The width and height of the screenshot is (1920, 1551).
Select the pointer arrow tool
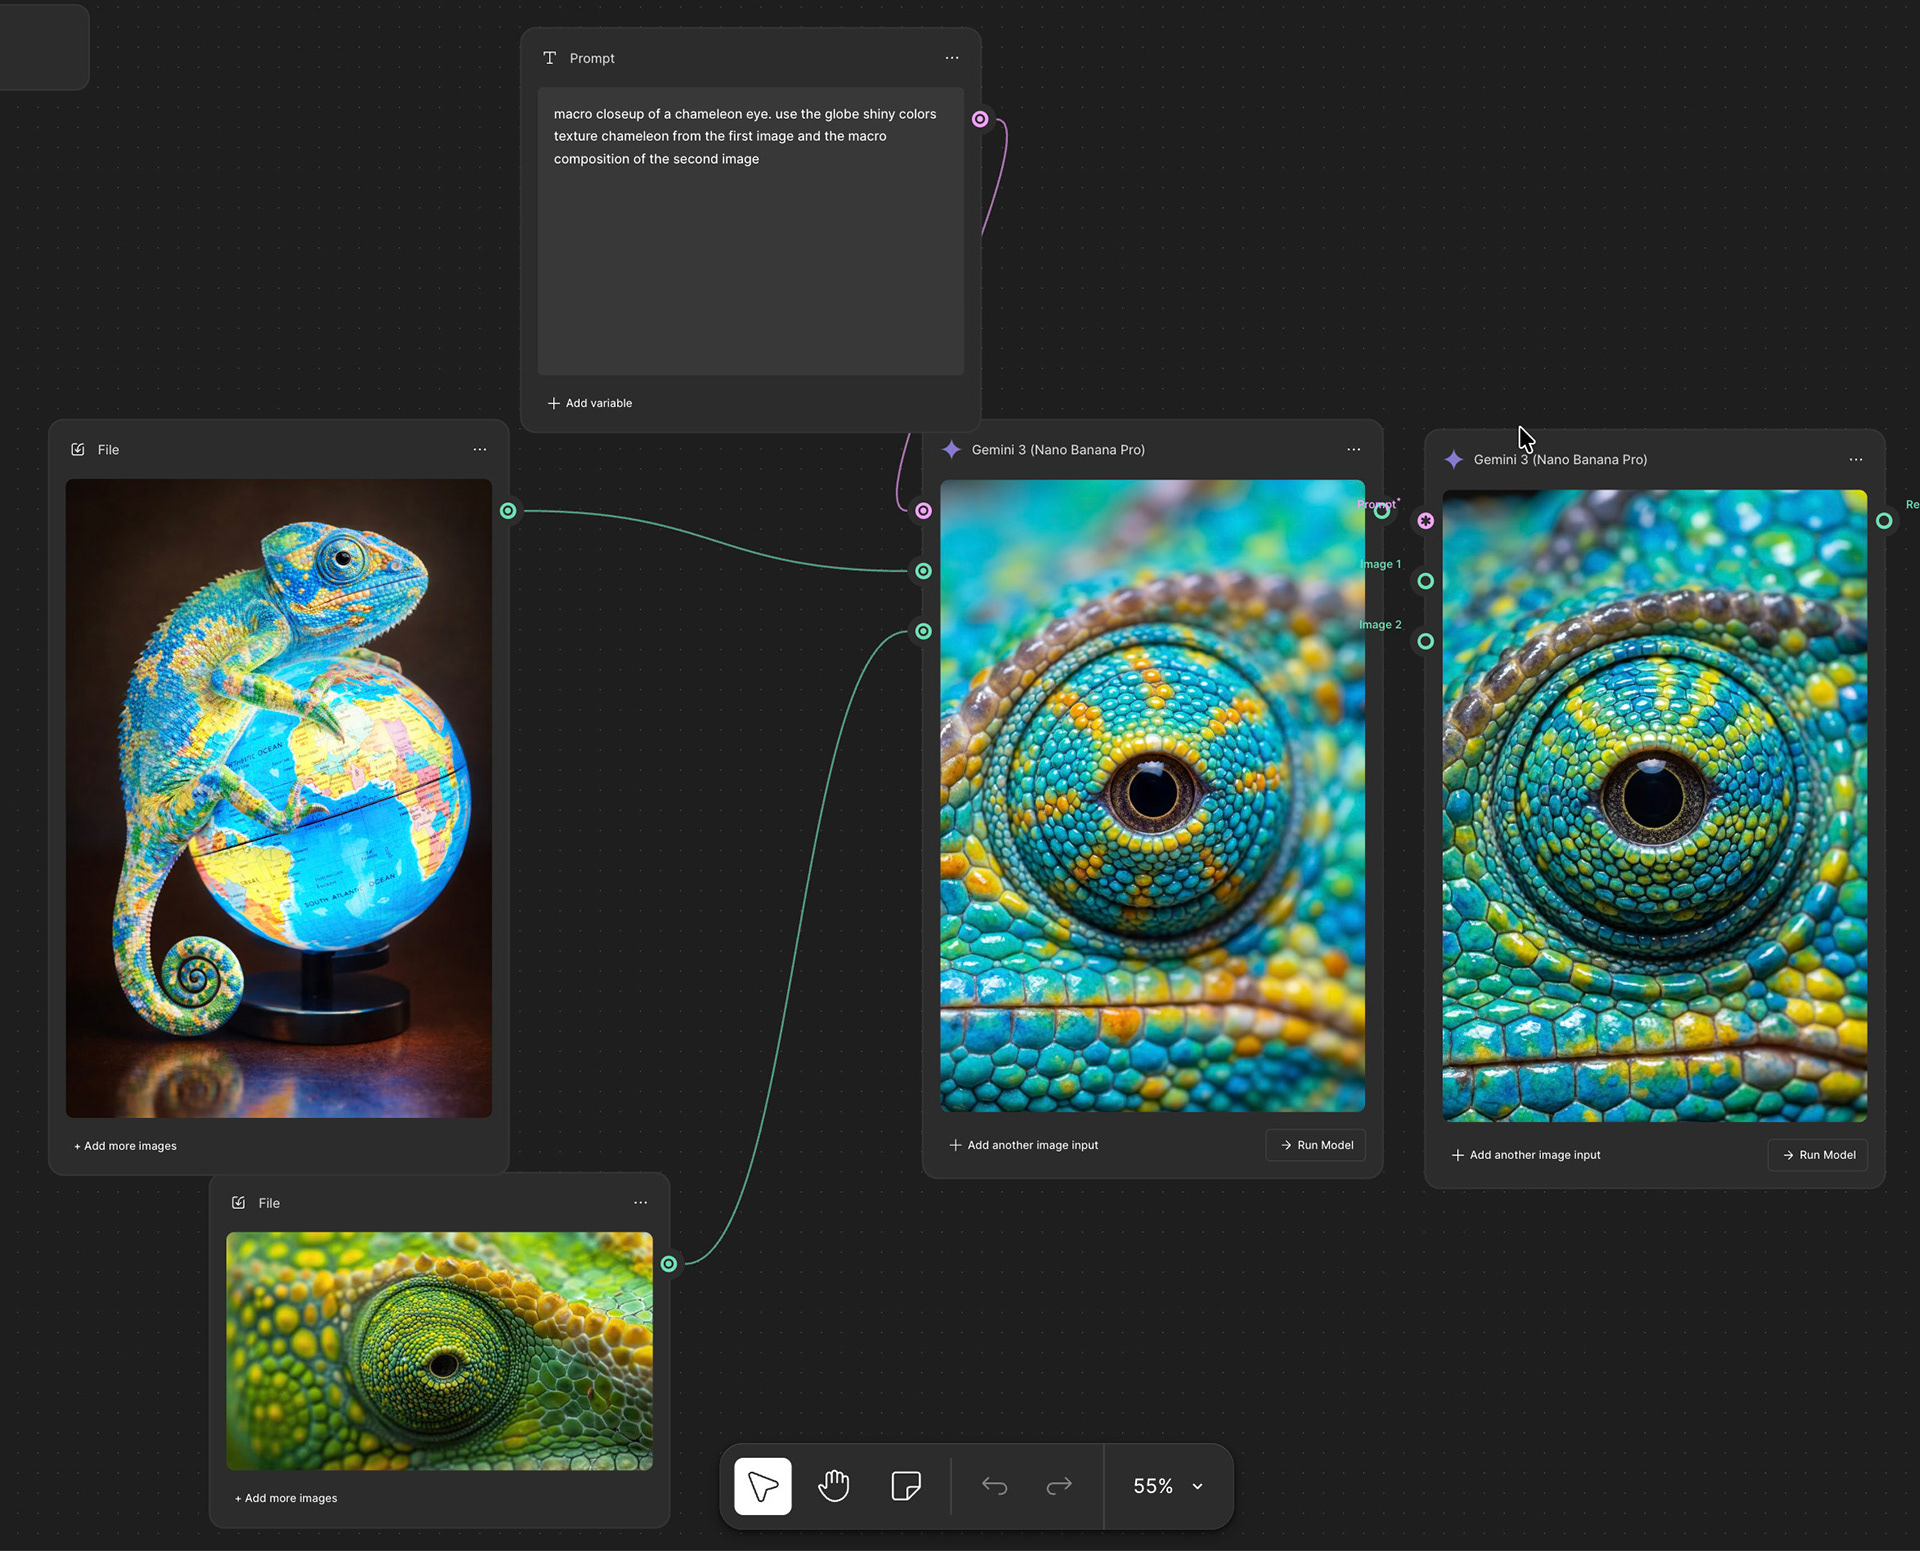pos(763,1486)
